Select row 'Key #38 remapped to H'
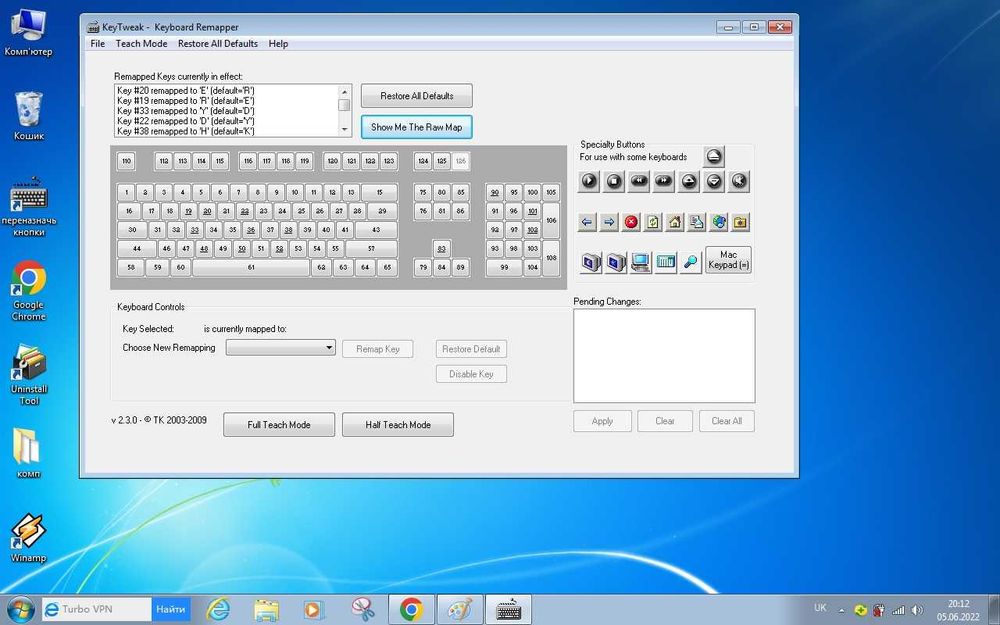The width and height of the screenshot is (1000, 625). tap(226, 131)
